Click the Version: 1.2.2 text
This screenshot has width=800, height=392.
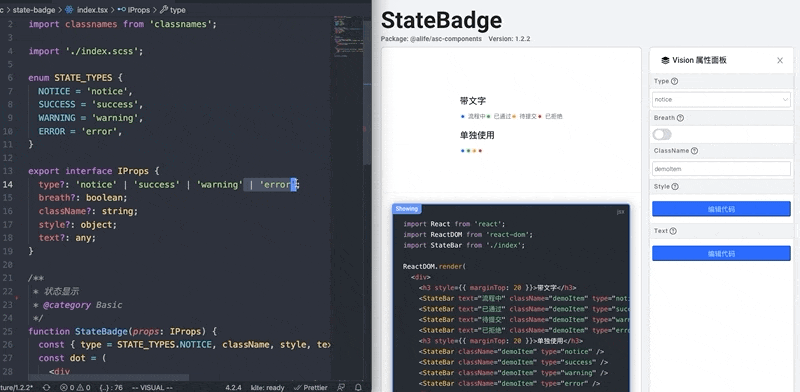pos(509,39)
